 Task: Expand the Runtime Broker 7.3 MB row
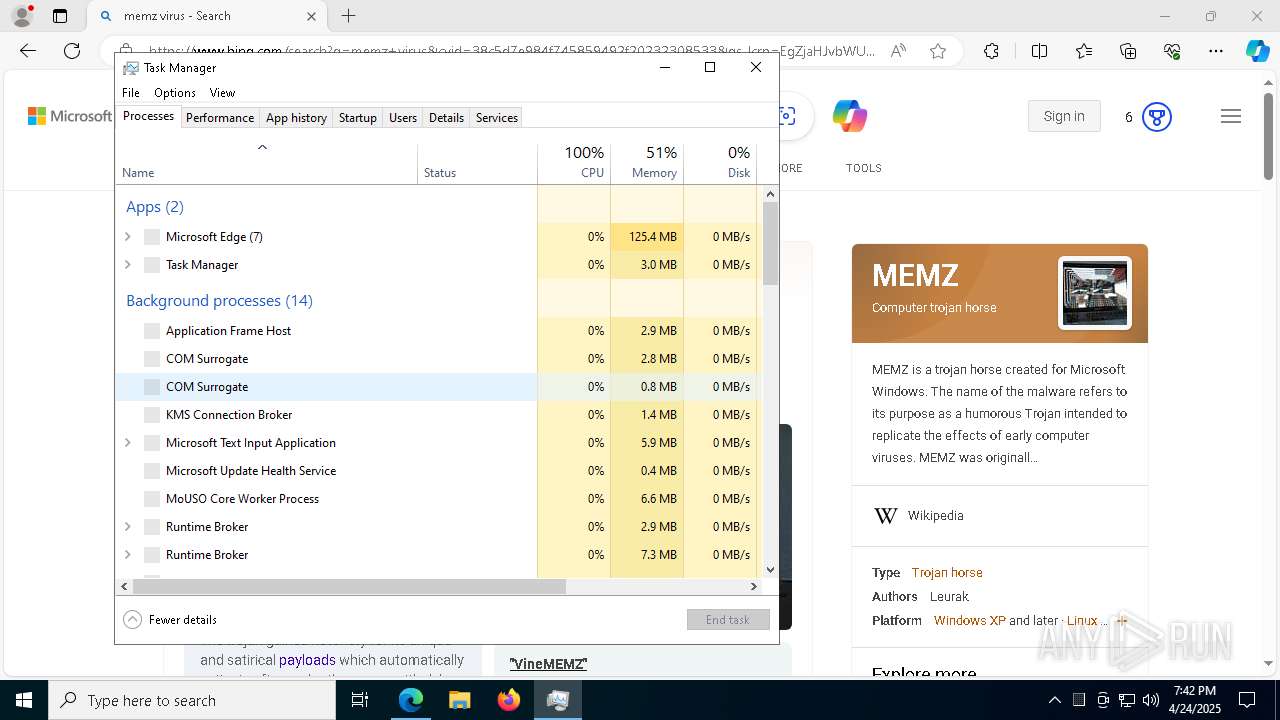coord(127,555)
